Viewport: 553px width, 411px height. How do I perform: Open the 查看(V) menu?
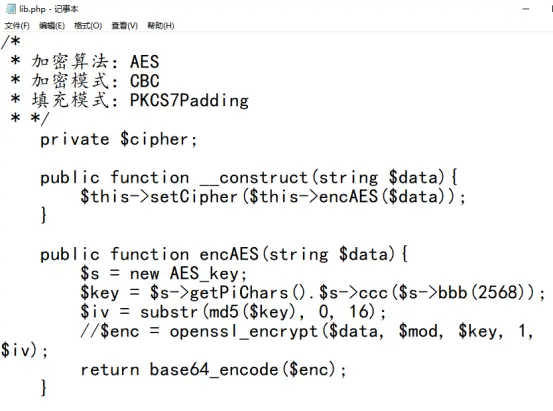(x=124, y=26)
